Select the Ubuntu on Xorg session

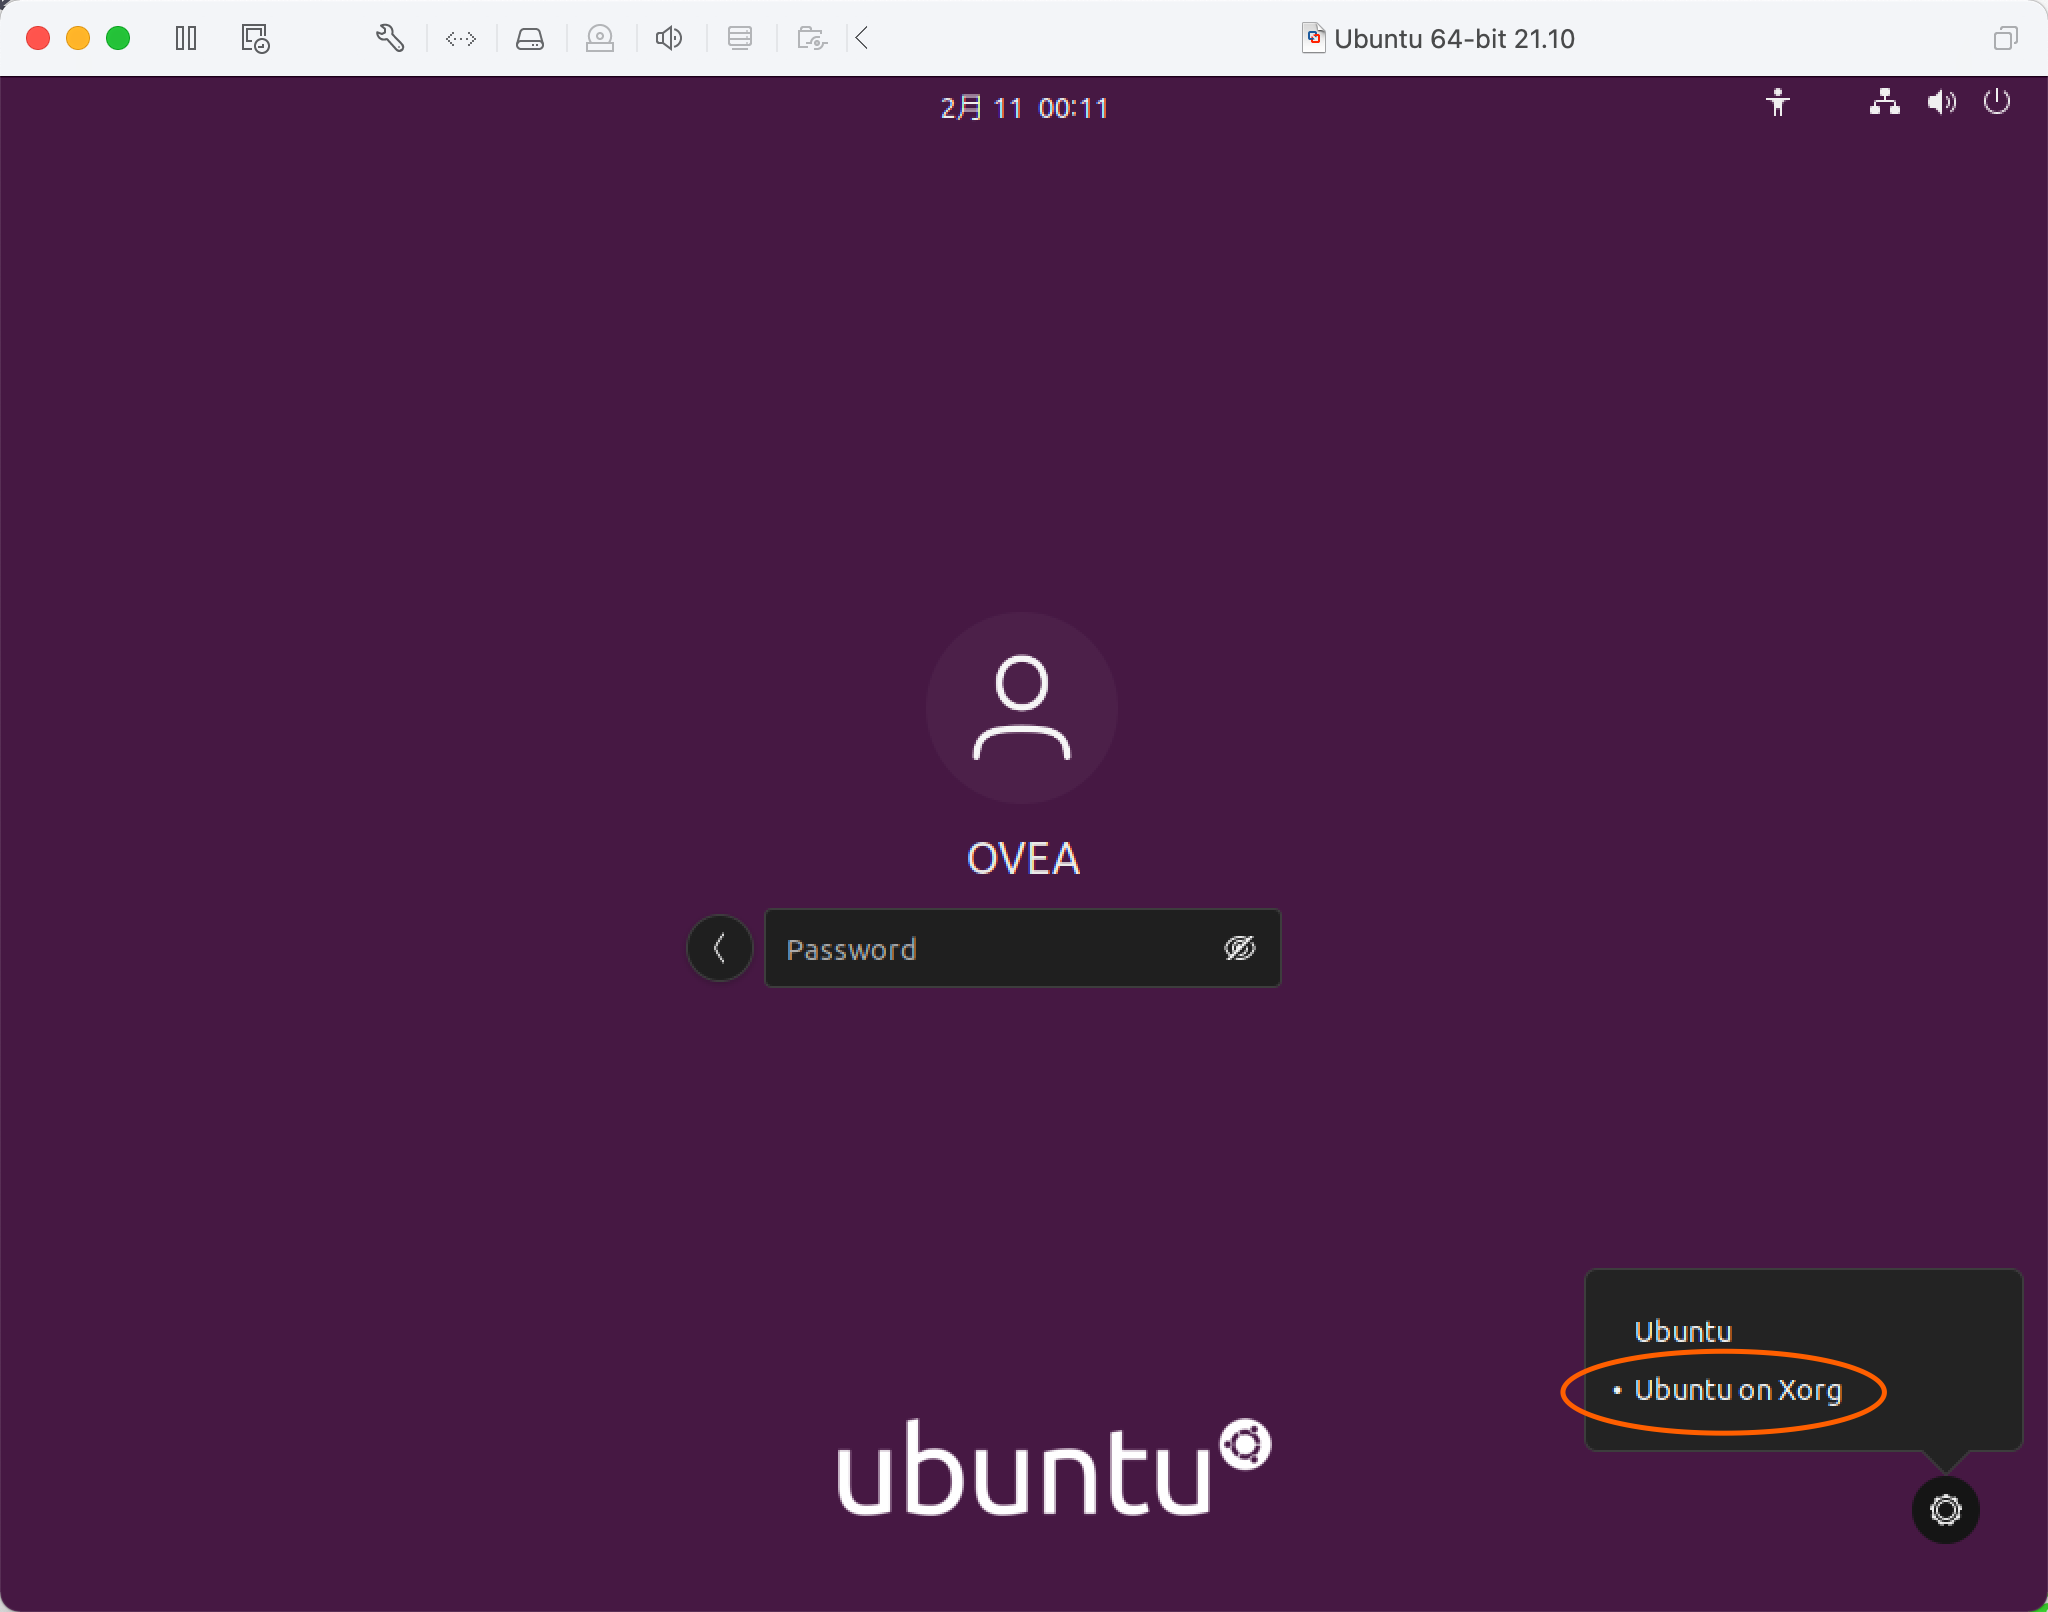click(x=1737, y=1390)
